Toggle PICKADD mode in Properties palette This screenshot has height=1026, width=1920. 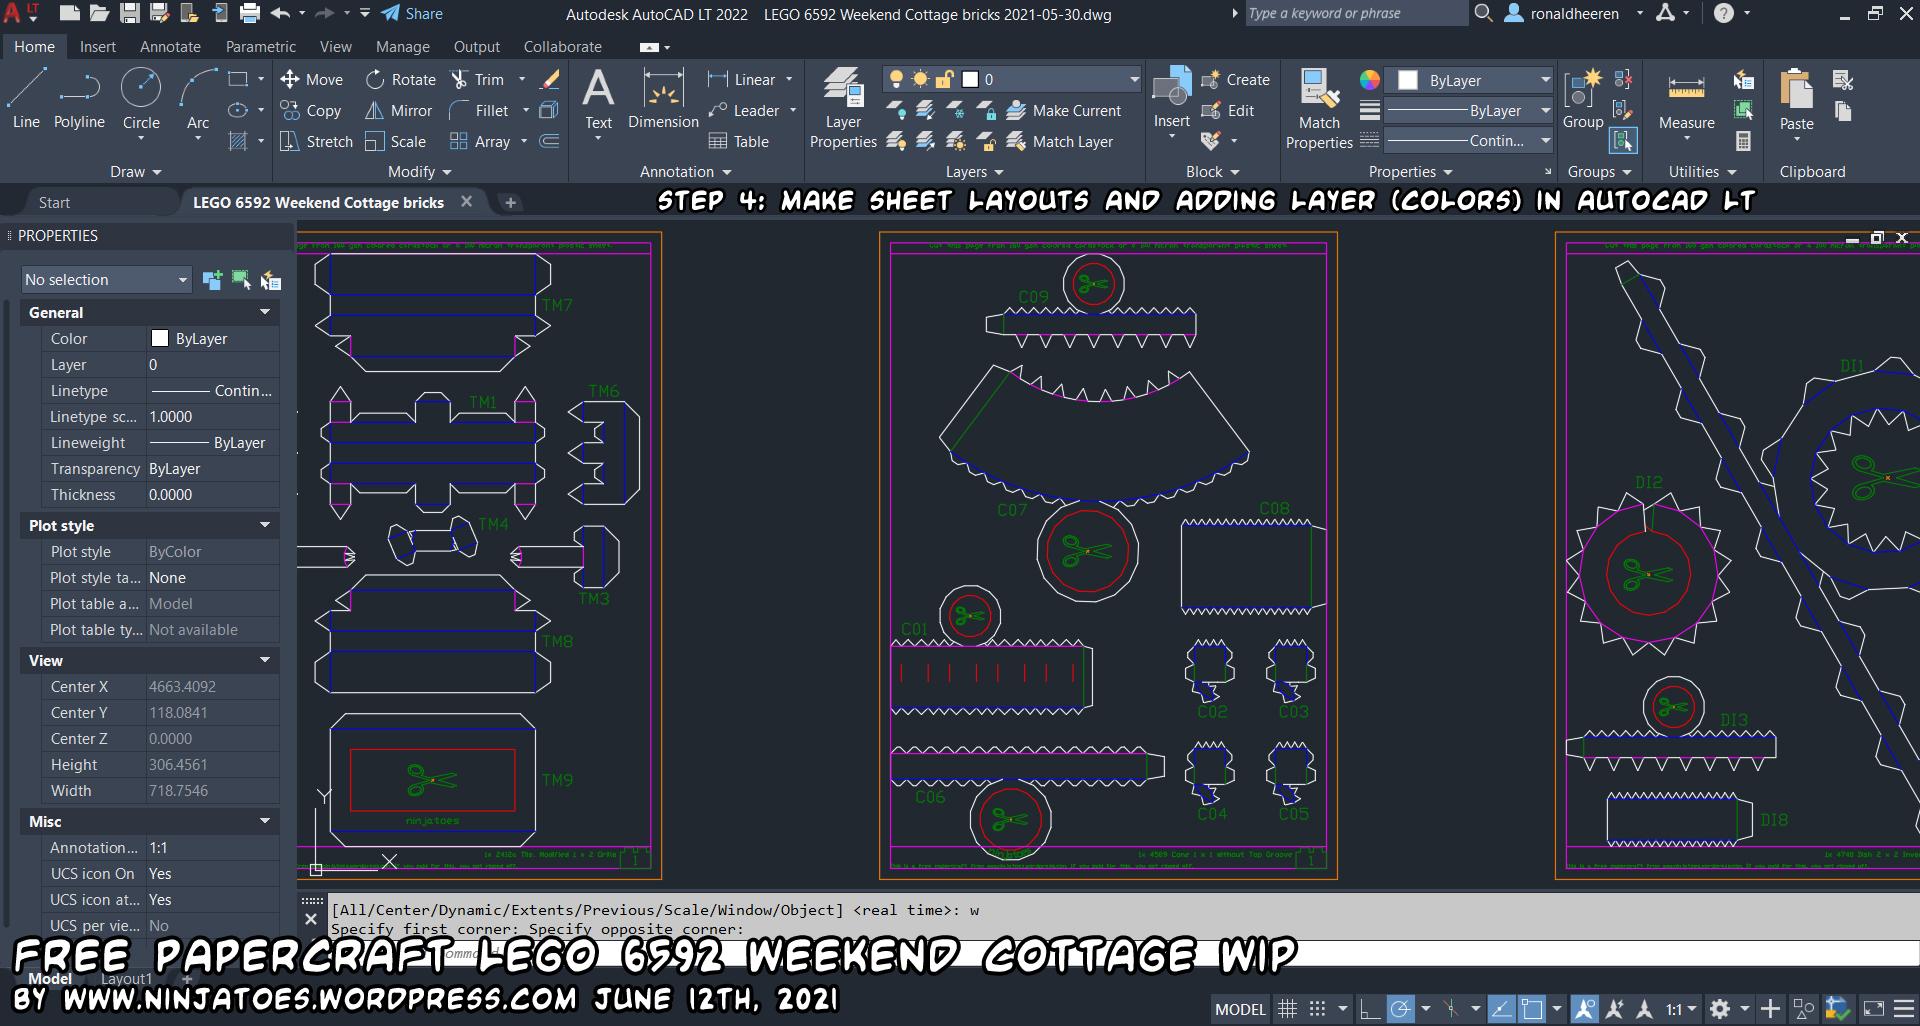pyautogui.click(x=212, y=280)
